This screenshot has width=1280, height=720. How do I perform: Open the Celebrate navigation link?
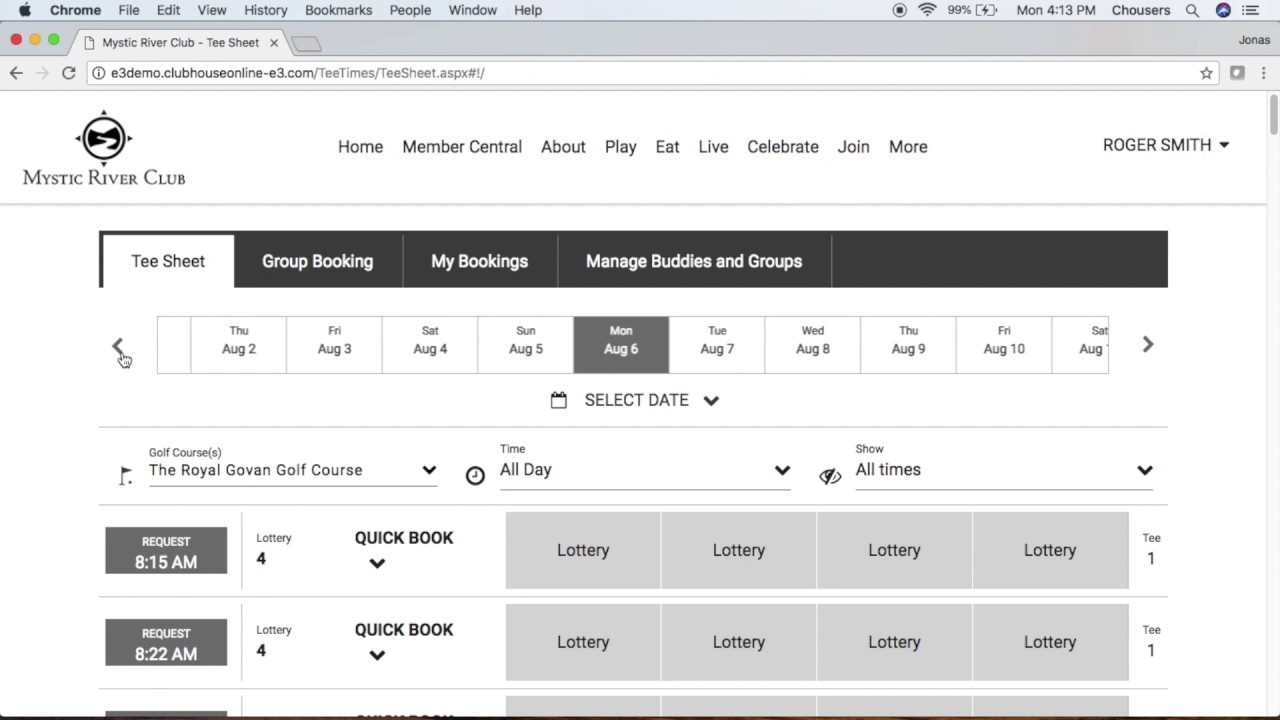(783, 146)
